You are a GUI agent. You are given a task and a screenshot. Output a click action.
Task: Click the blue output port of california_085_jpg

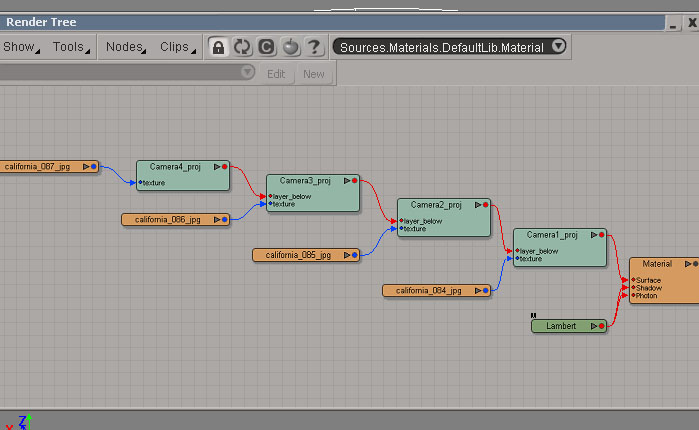tap(354, 255)
